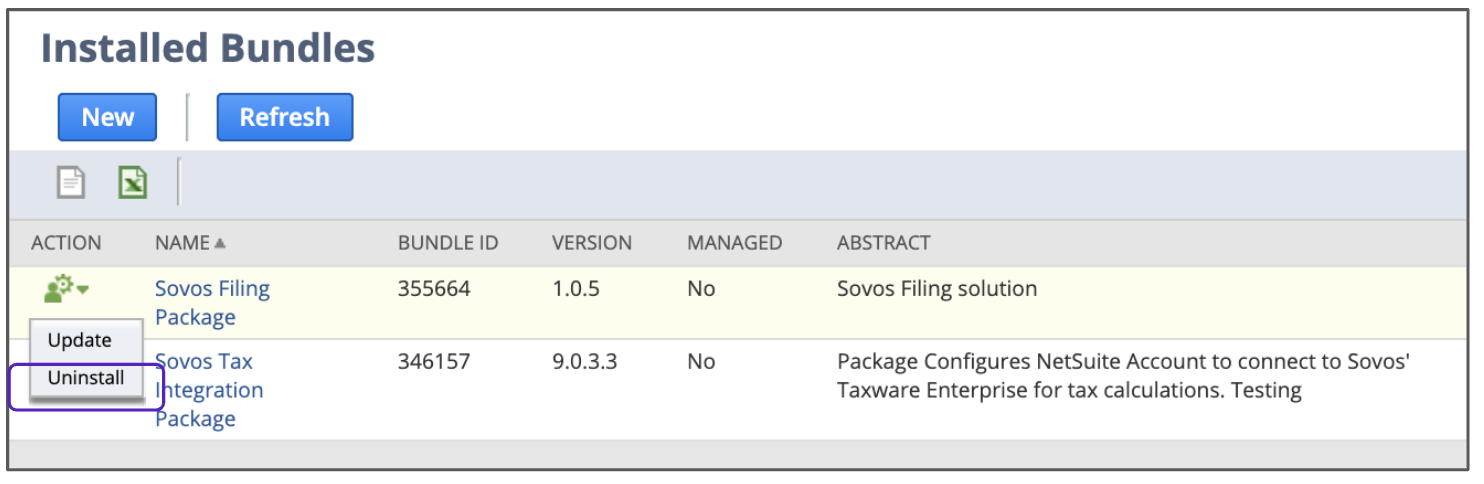This screenshot has width=1484, height=484.
Task: Click the Sovos Filing solution abstract text
Action: coord(937,289)
